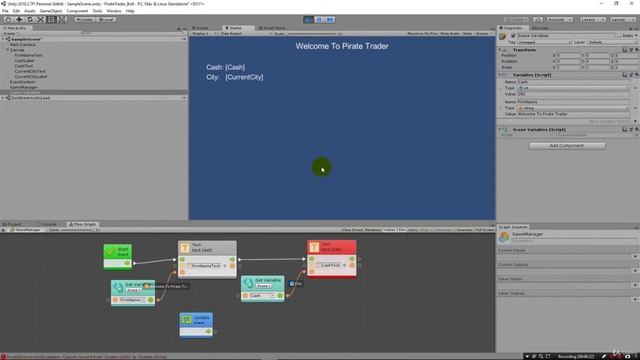The width and height of the screenshot is (640, 360).
Task: Open the Tools menu
Action: [97, 11]
